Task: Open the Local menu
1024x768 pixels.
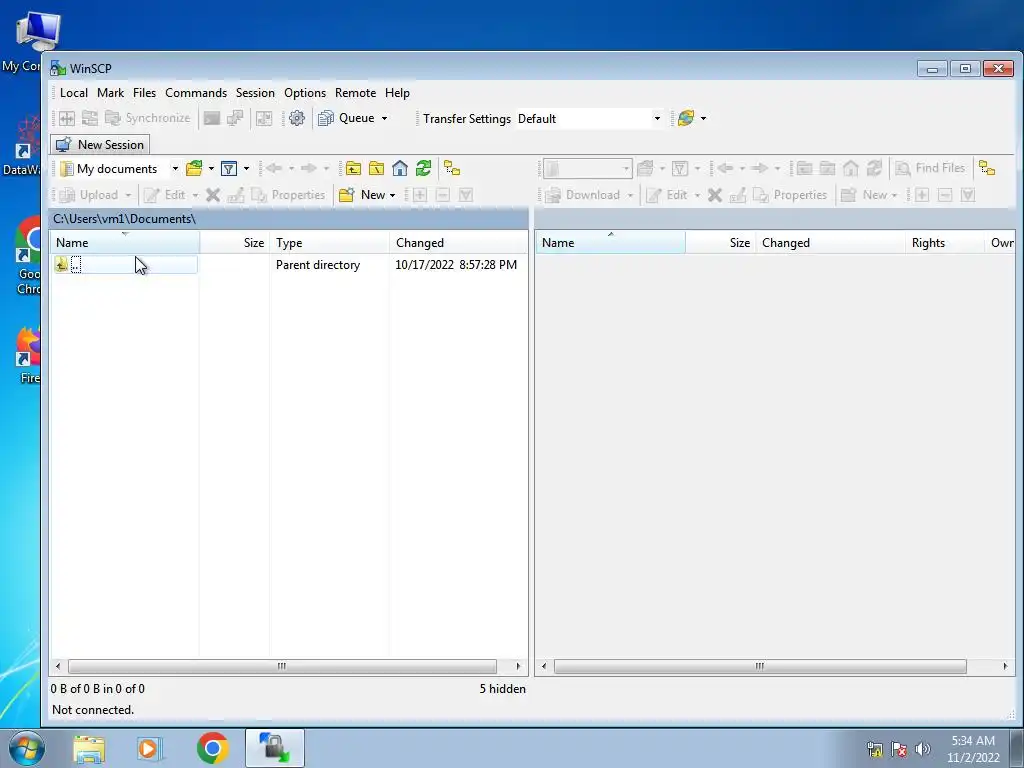Action: (x=74, y=93)
